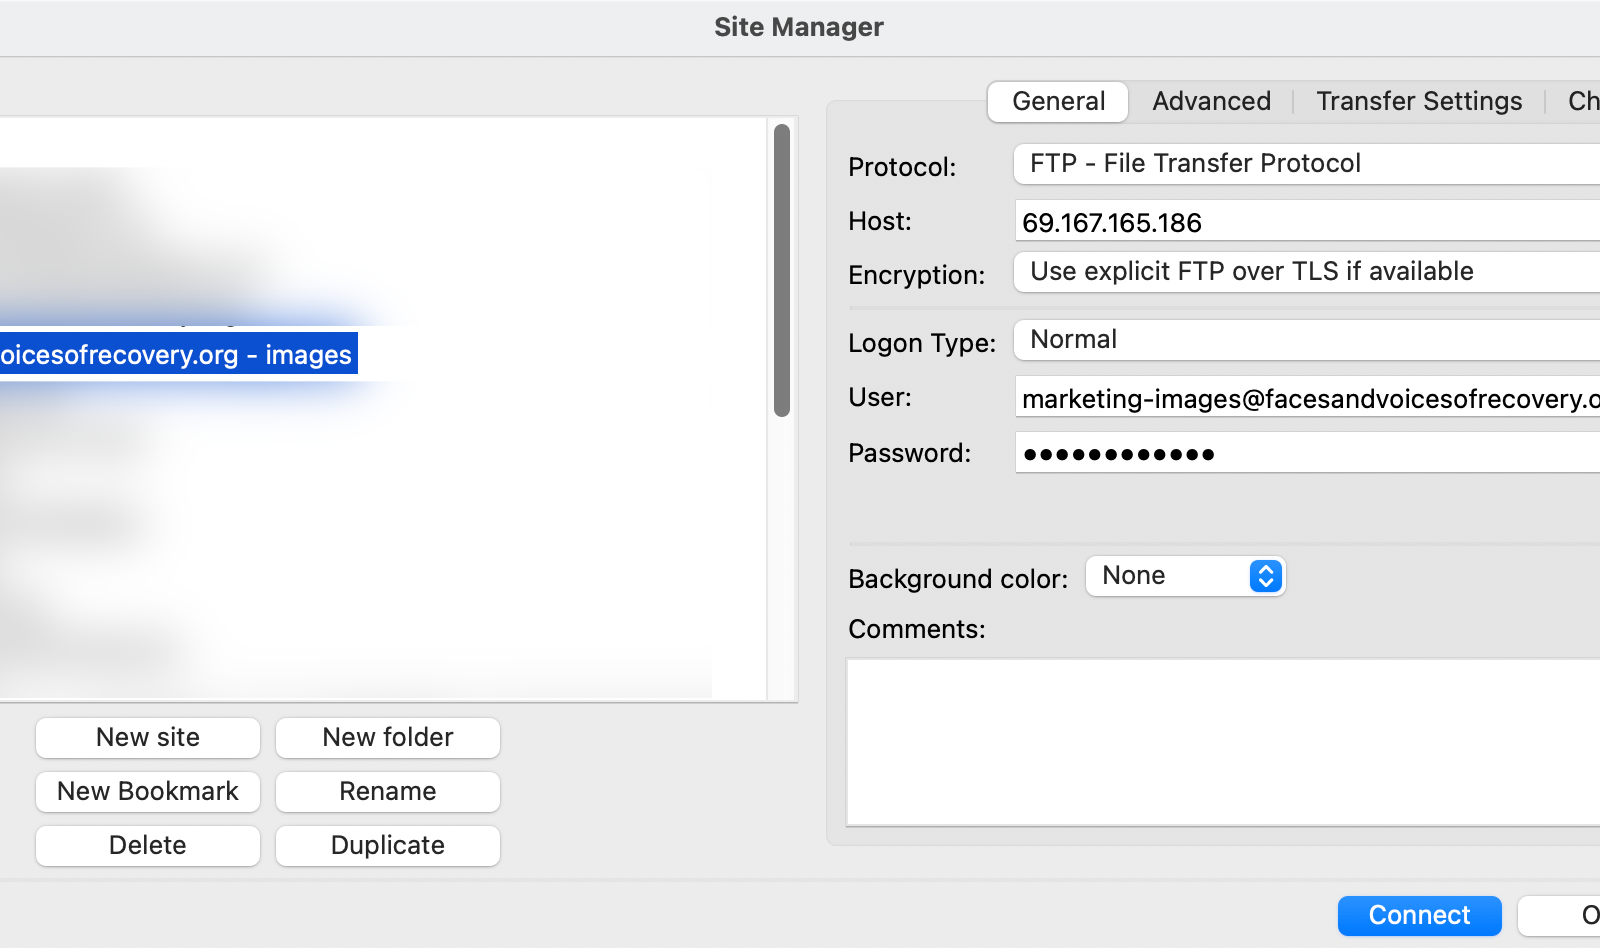Click the Connect button
Viewport: 1600px width, 948px height.
[x=1419, y=915]
